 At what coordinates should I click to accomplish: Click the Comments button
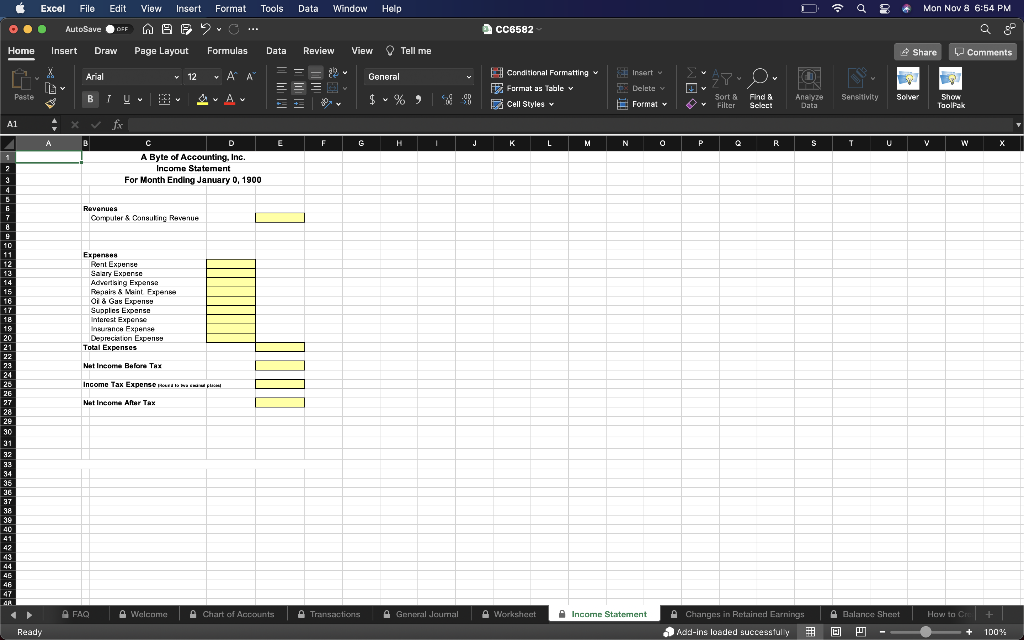tap(983, 52)
